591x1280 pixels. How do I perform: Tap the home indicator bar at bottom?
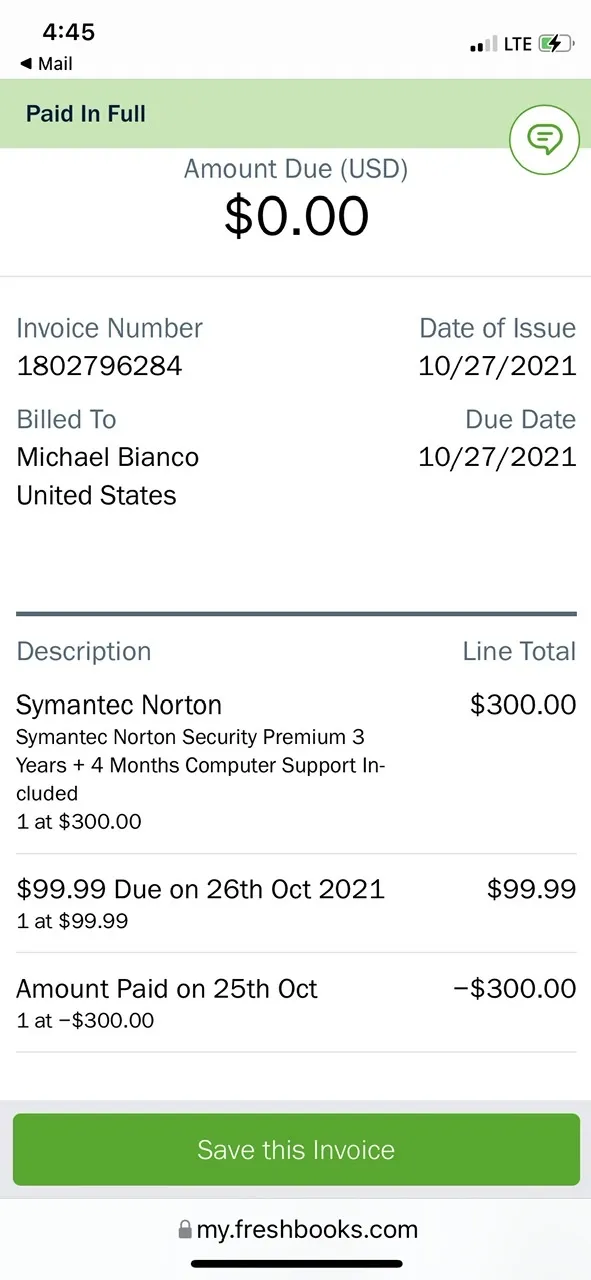296,1264
